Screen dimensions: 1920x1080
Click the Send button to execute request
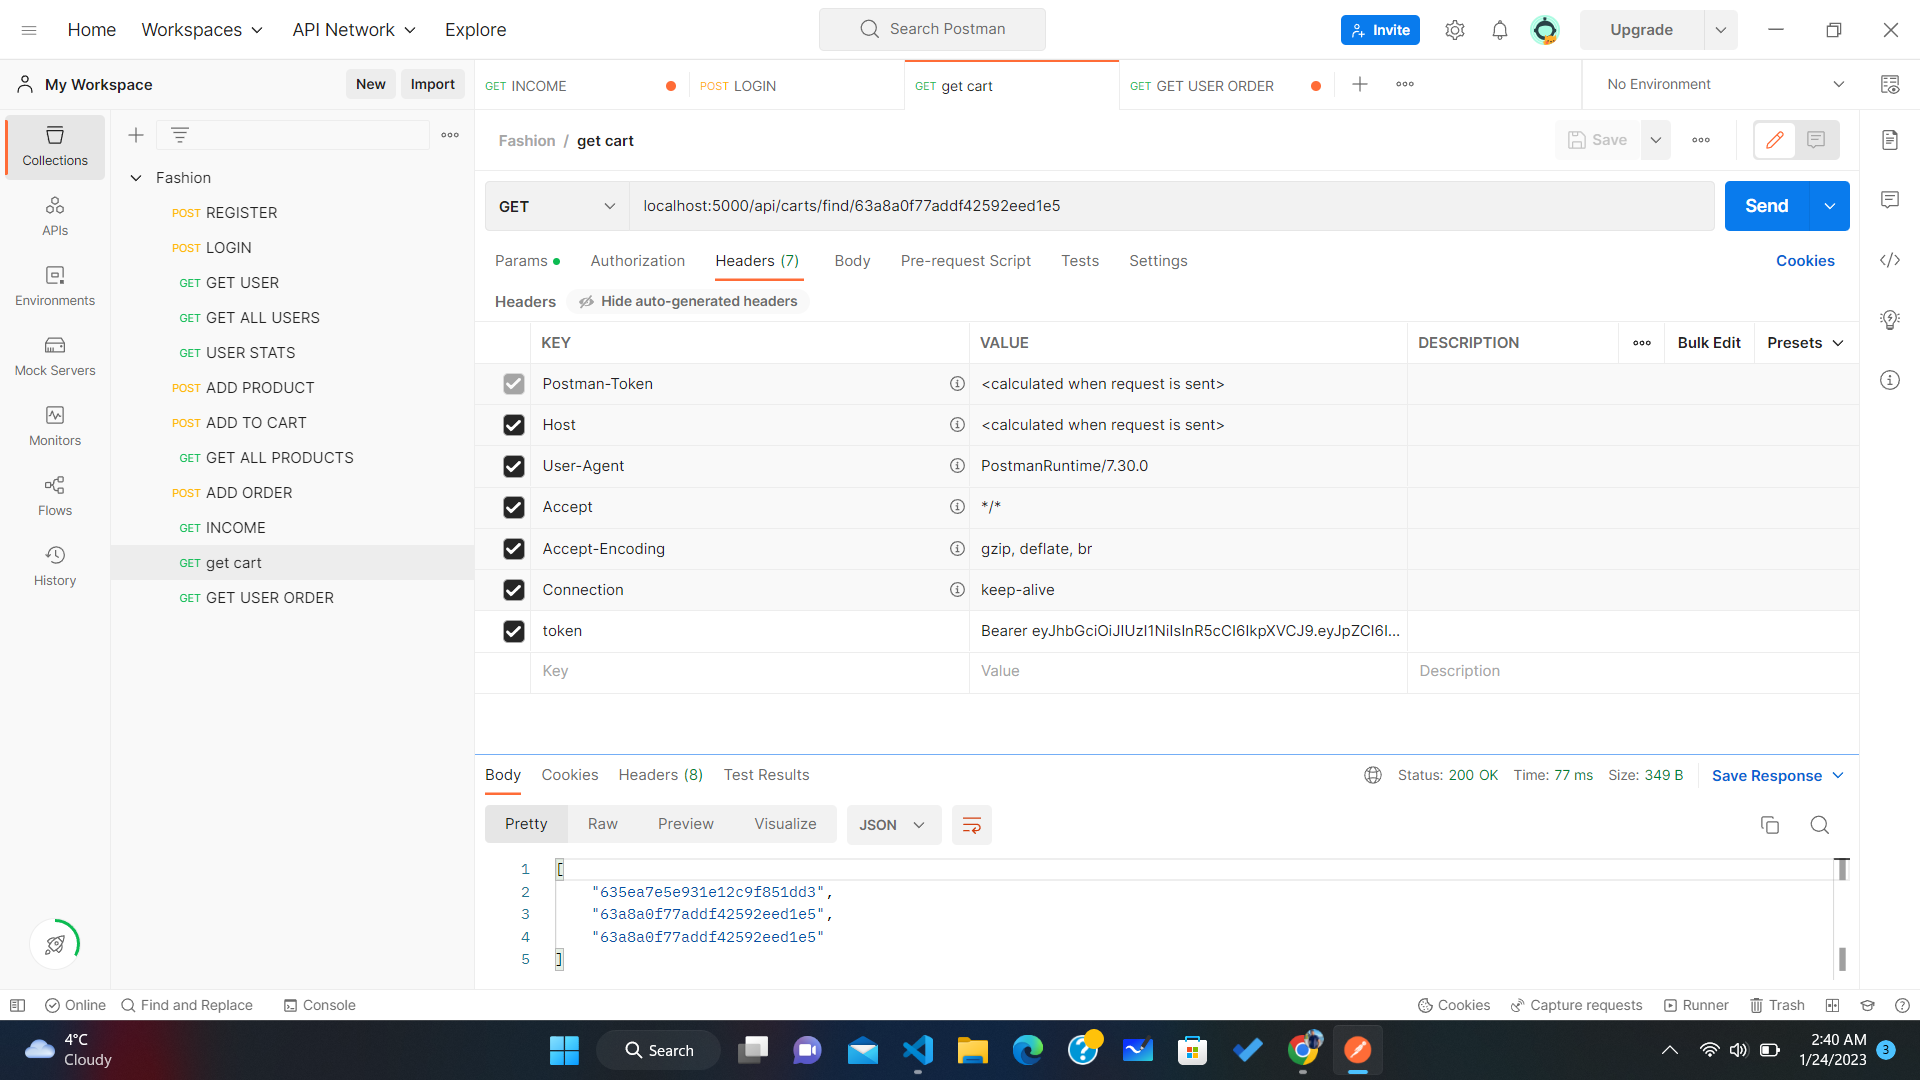click(x=1766, y=206)
